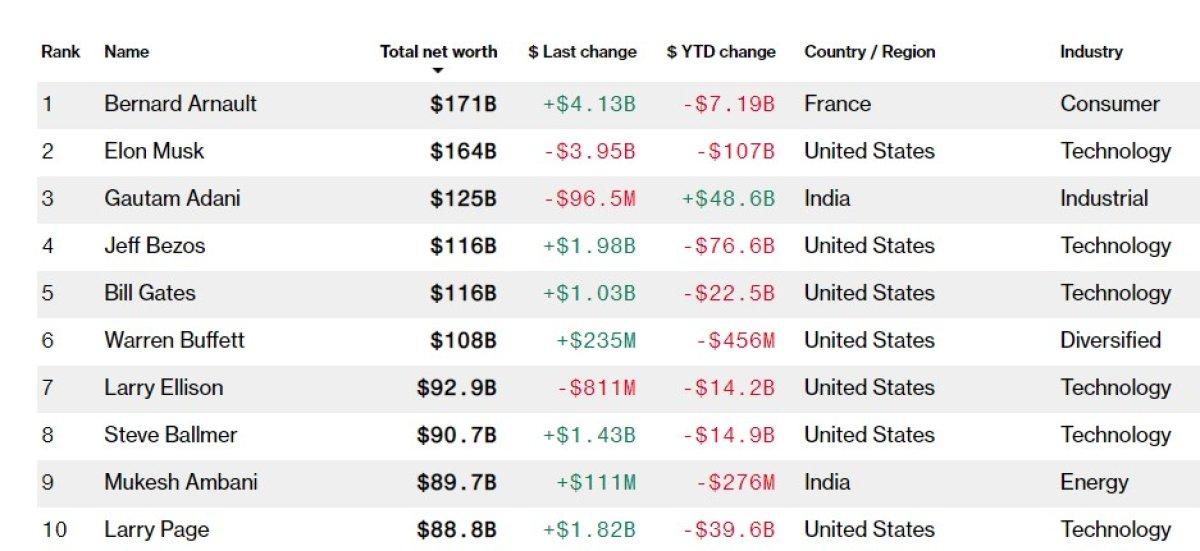Open Larry Page's profile link
Image resolution: width=1200 pixels, height=551 pixels.
click(156, 529)
